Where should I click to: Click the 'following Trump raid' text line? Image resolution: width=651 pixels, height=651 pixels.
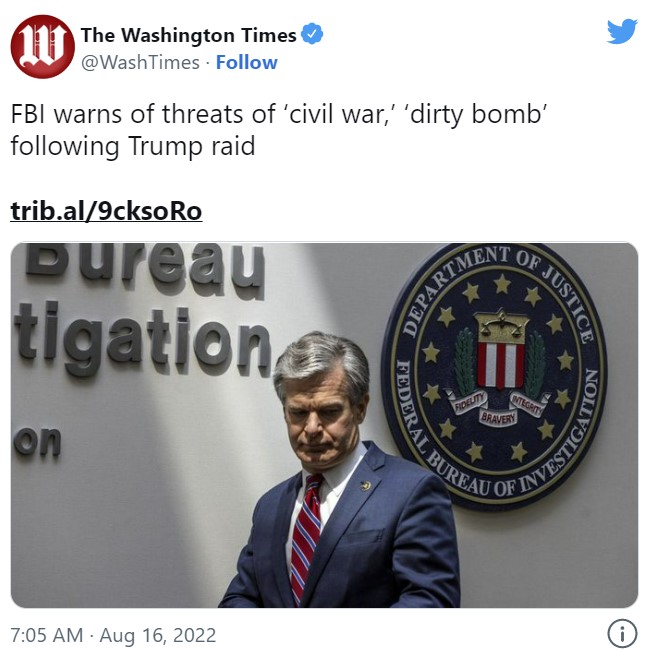[x=133, y=146]
